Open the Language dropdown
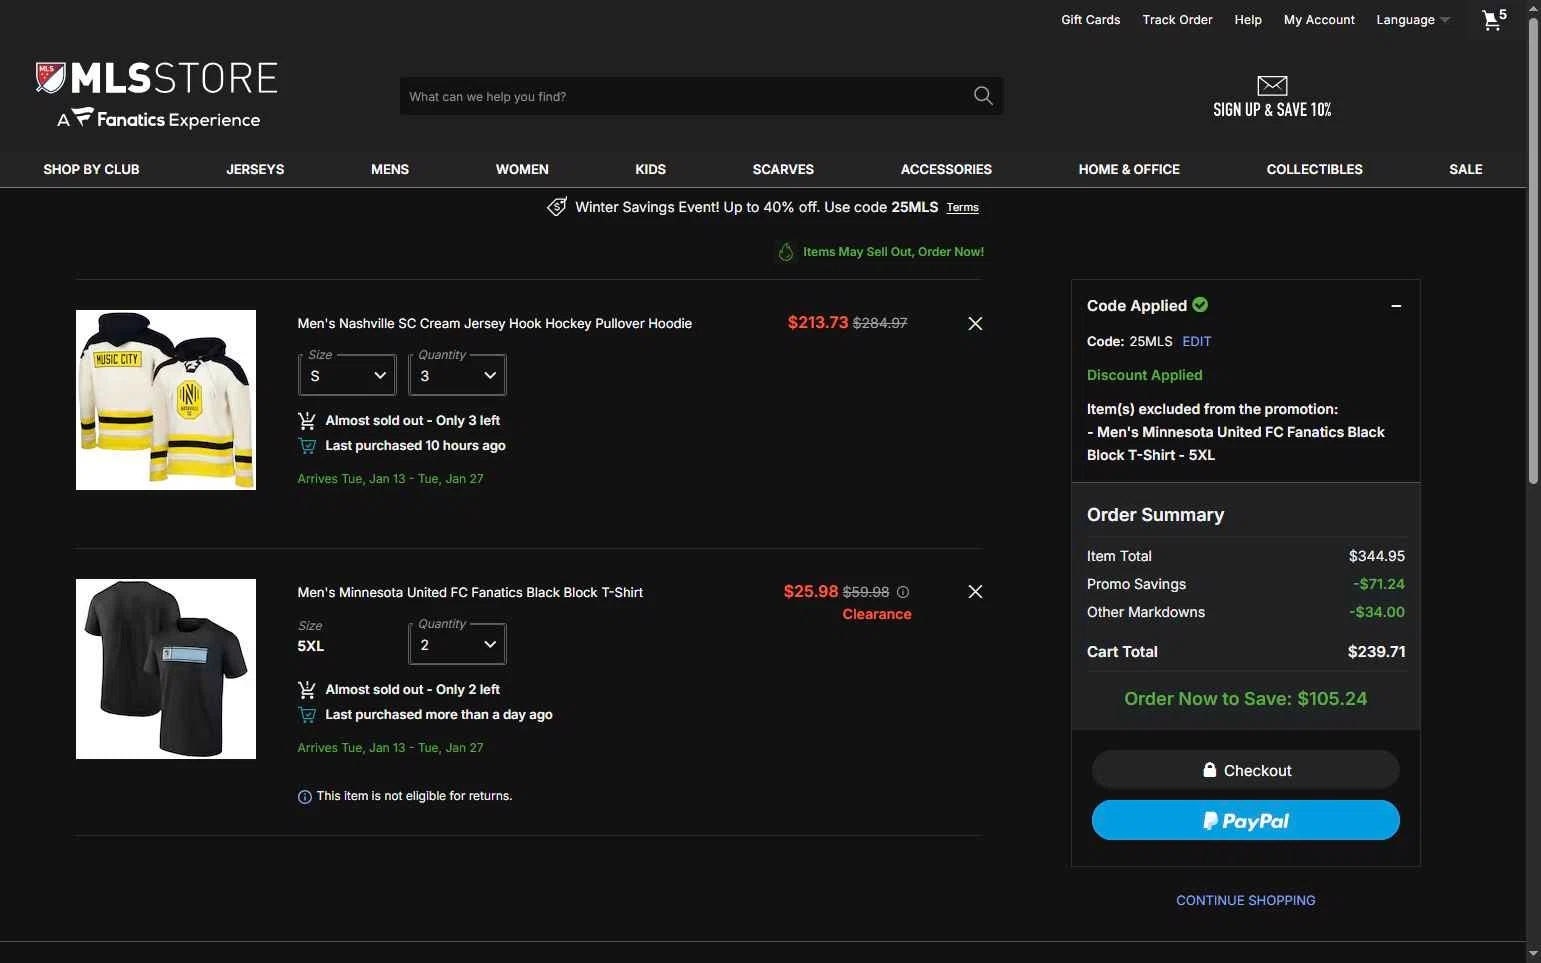 (x=1412, y=20)
